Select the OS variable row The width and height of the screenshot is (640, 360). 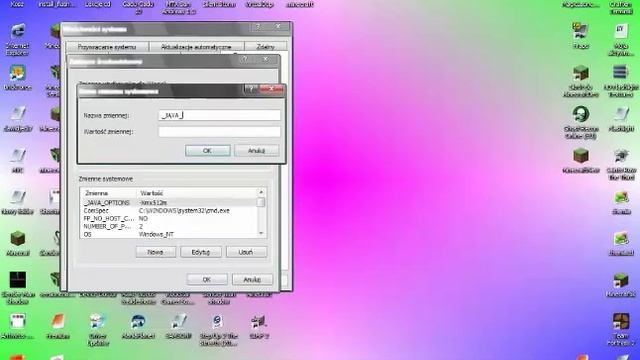click(x=169, y=234)
